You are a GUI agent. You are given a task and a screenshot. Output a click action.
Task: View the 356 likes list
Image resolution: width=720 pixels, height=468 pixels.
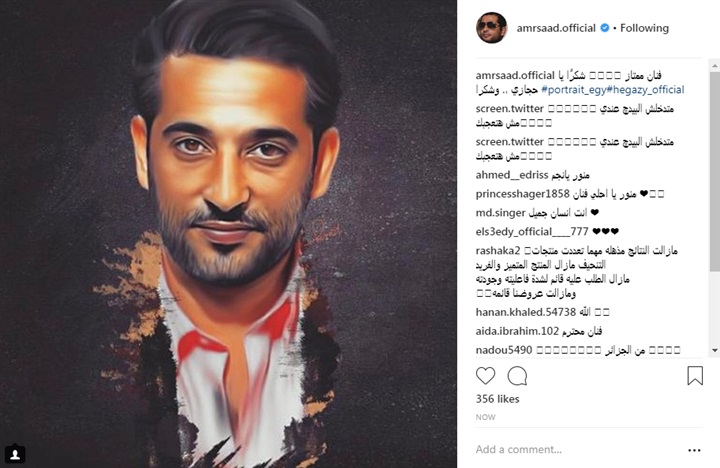(497, 399)
